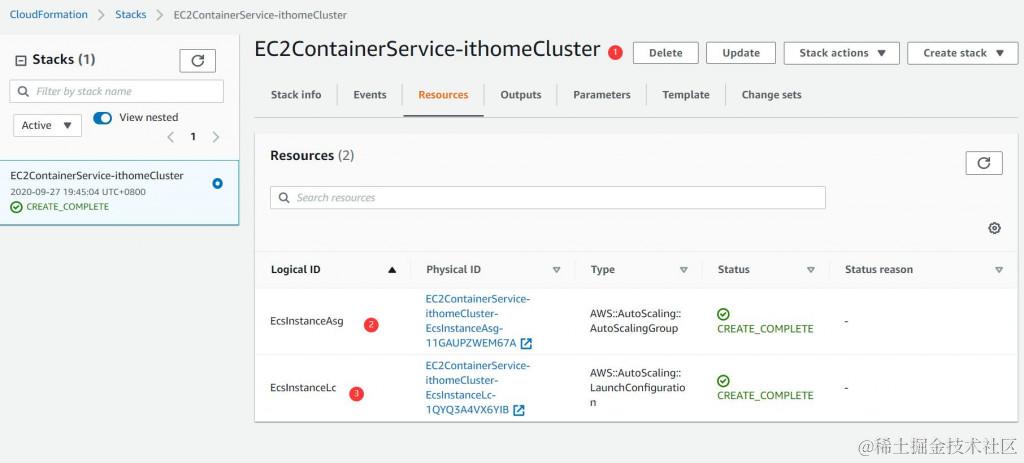Go to next page of stacks
The height and width of the screenshot is (463, 1024).
point(216,136)
